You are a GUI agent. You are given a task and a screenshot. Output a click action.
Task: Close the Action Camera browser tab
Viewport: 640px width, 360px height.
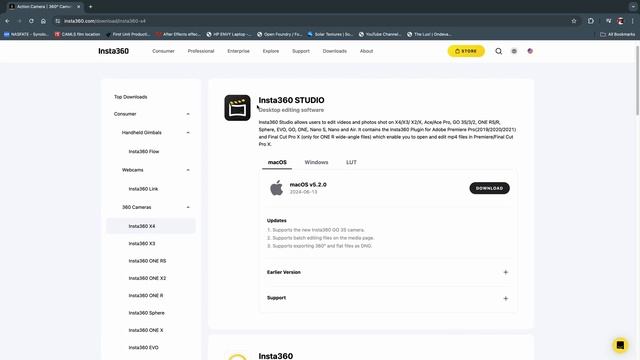[x=79, y=7]
